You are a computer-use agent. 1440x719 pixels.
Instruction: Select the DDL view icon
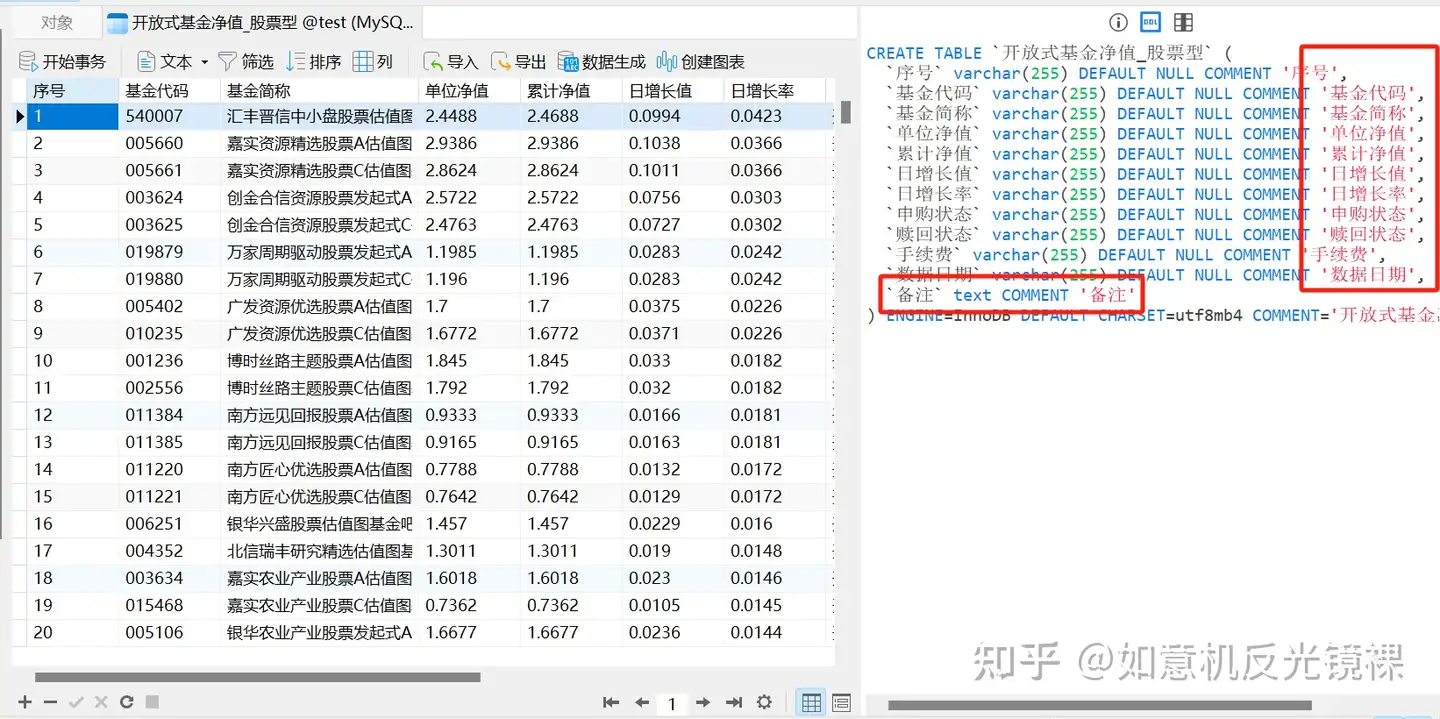pos(1151,22)
